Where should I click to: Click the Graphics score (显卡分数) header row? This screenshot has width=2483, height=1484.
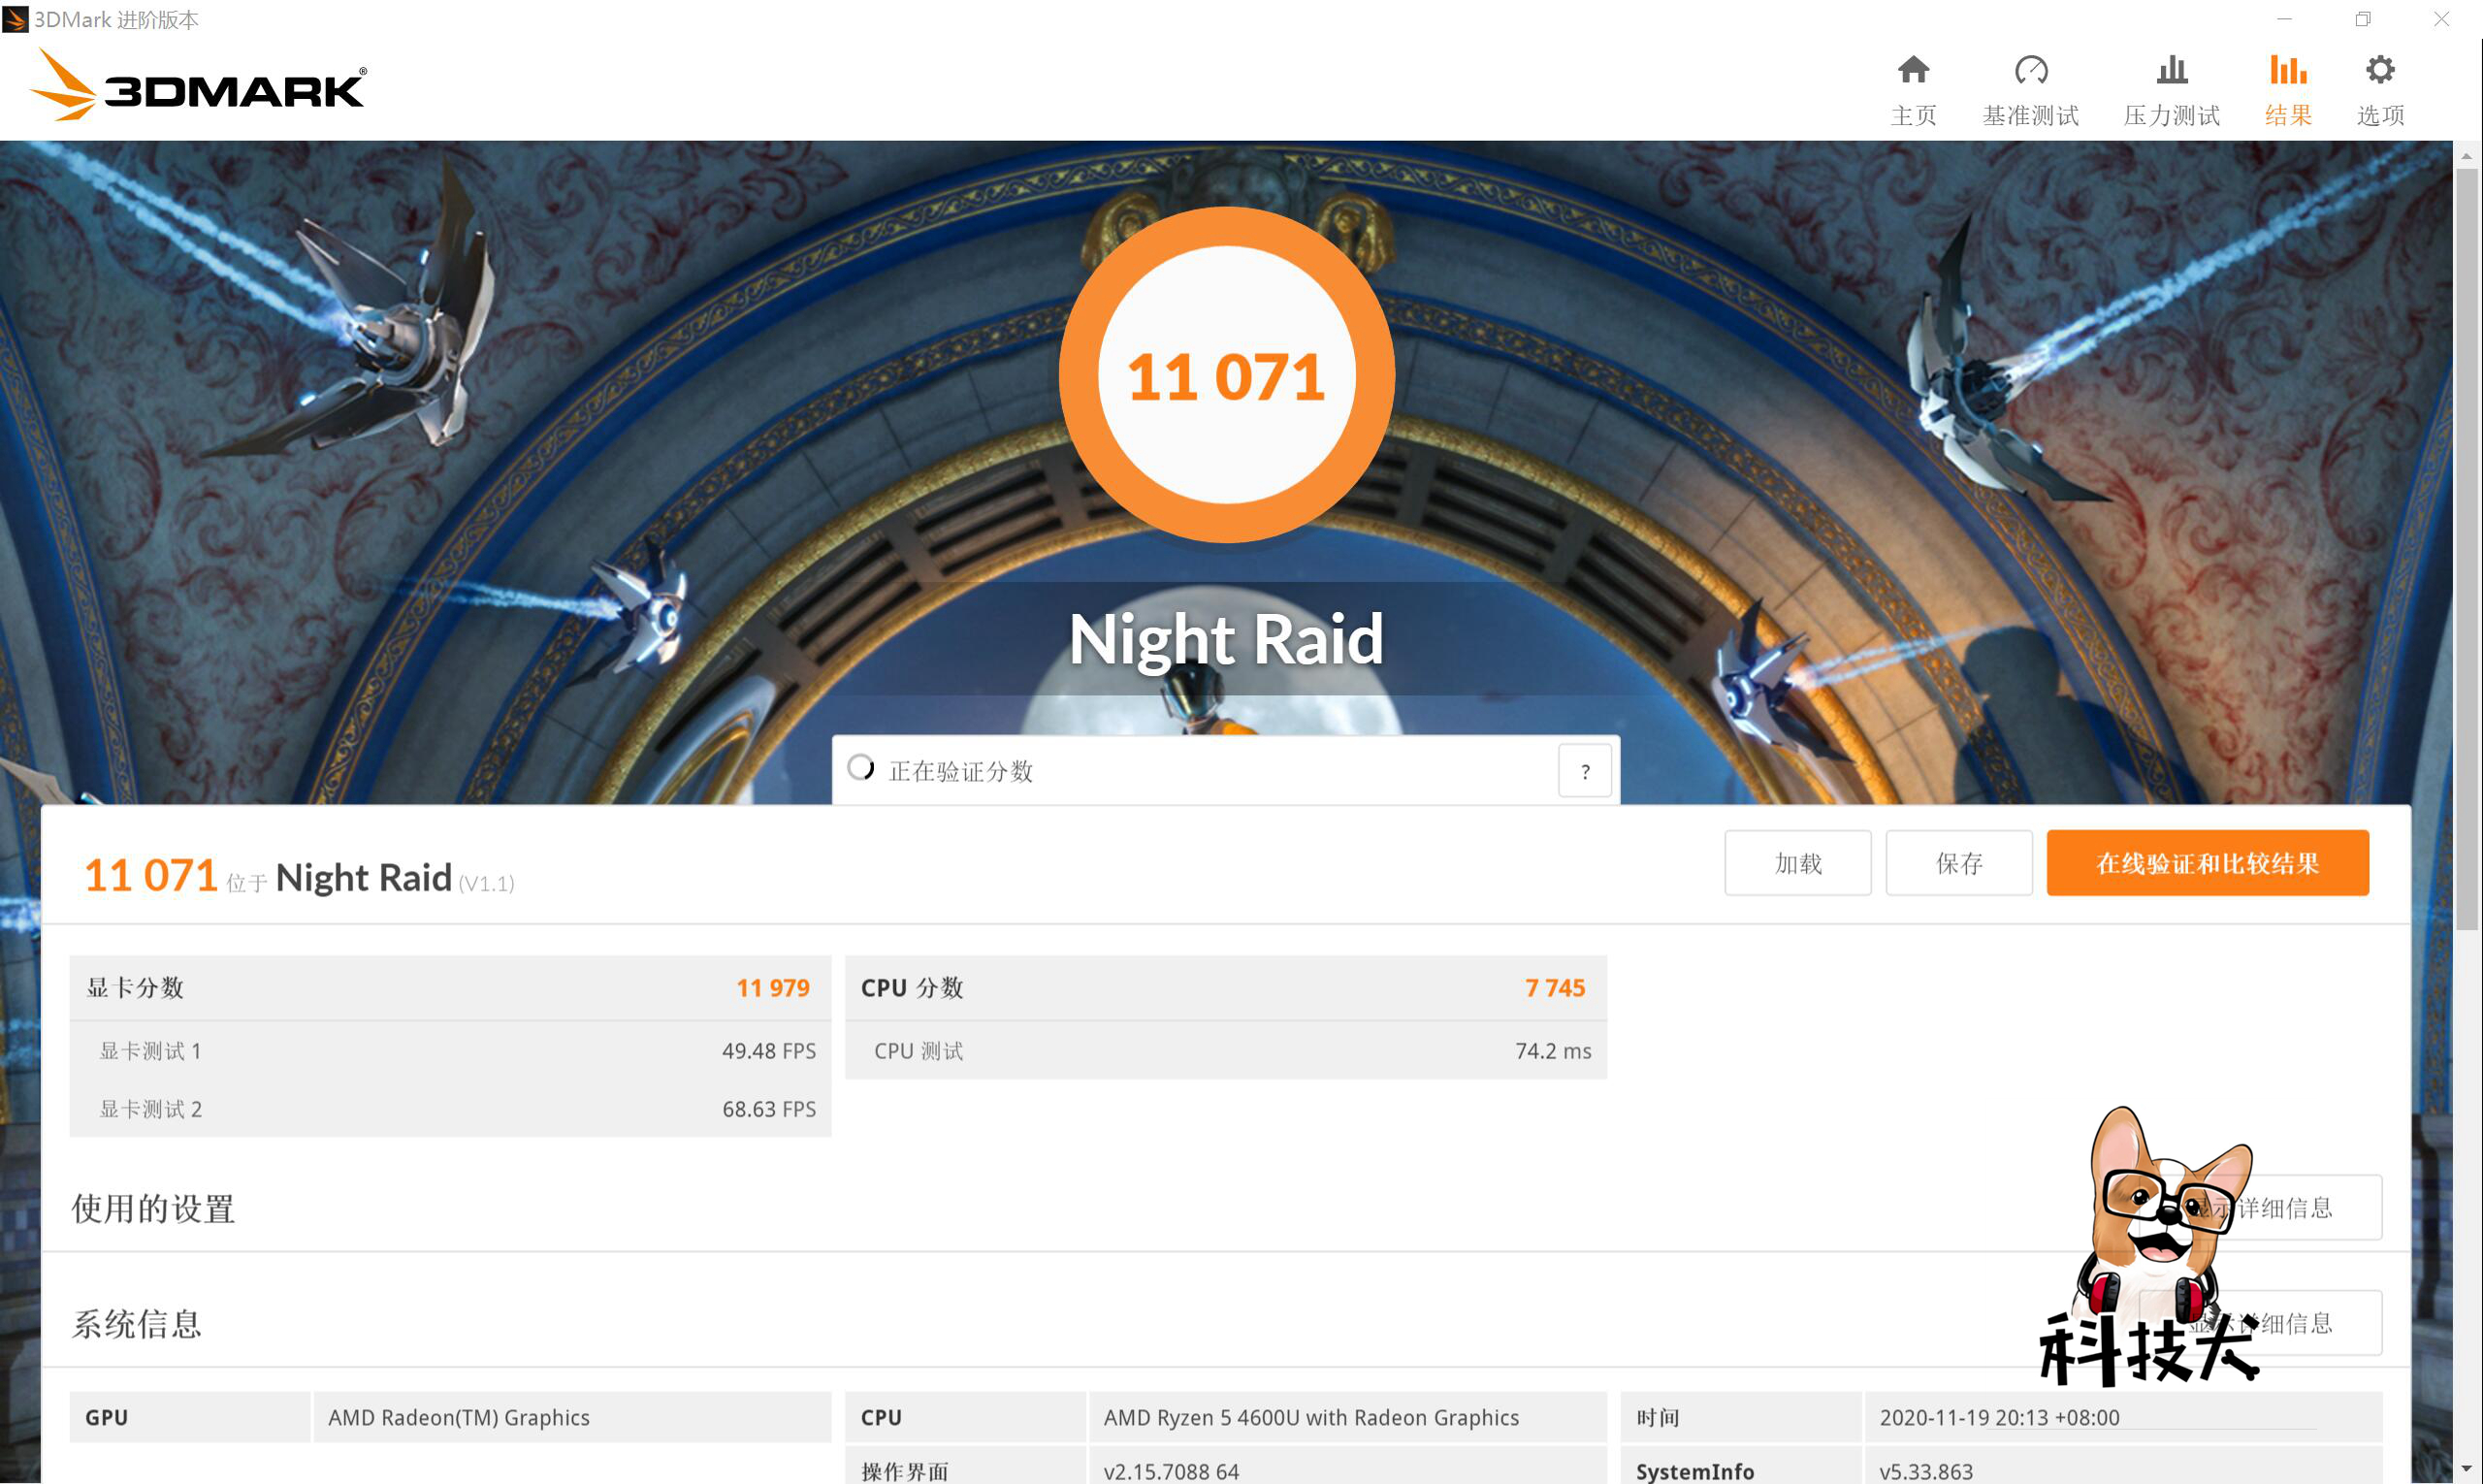tap(449, 988)
